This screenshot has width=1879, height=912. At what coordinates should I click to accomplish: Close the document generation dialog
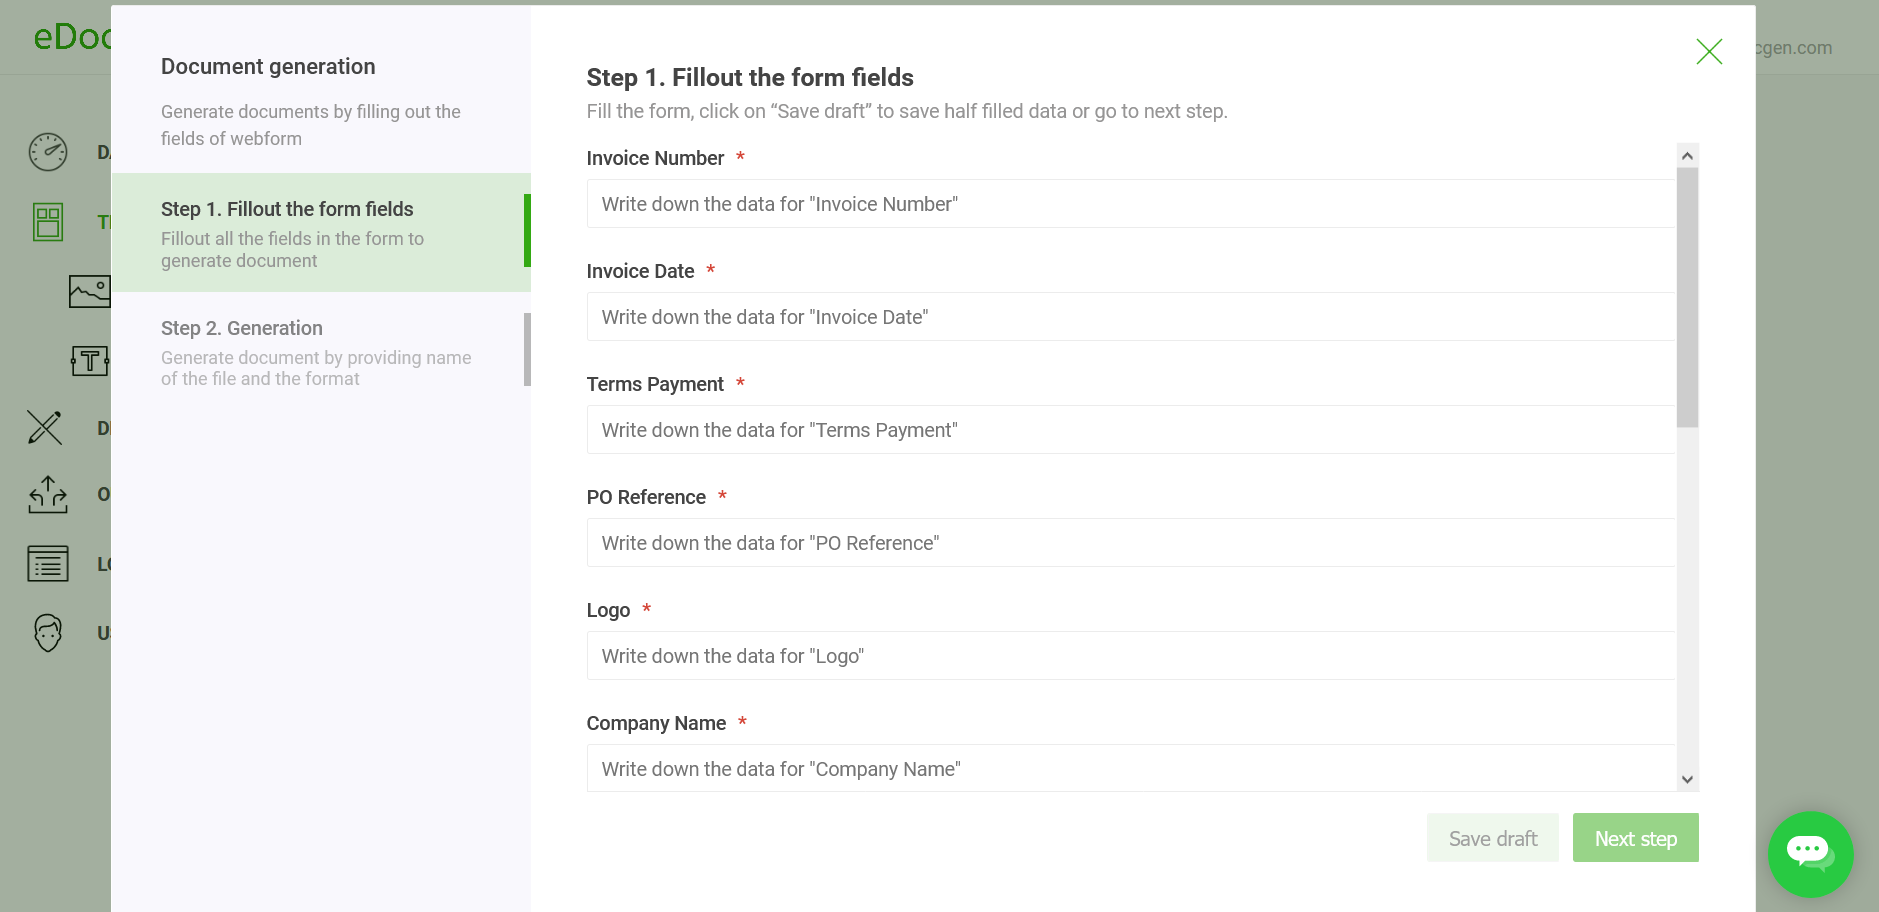pos(1709,51)
